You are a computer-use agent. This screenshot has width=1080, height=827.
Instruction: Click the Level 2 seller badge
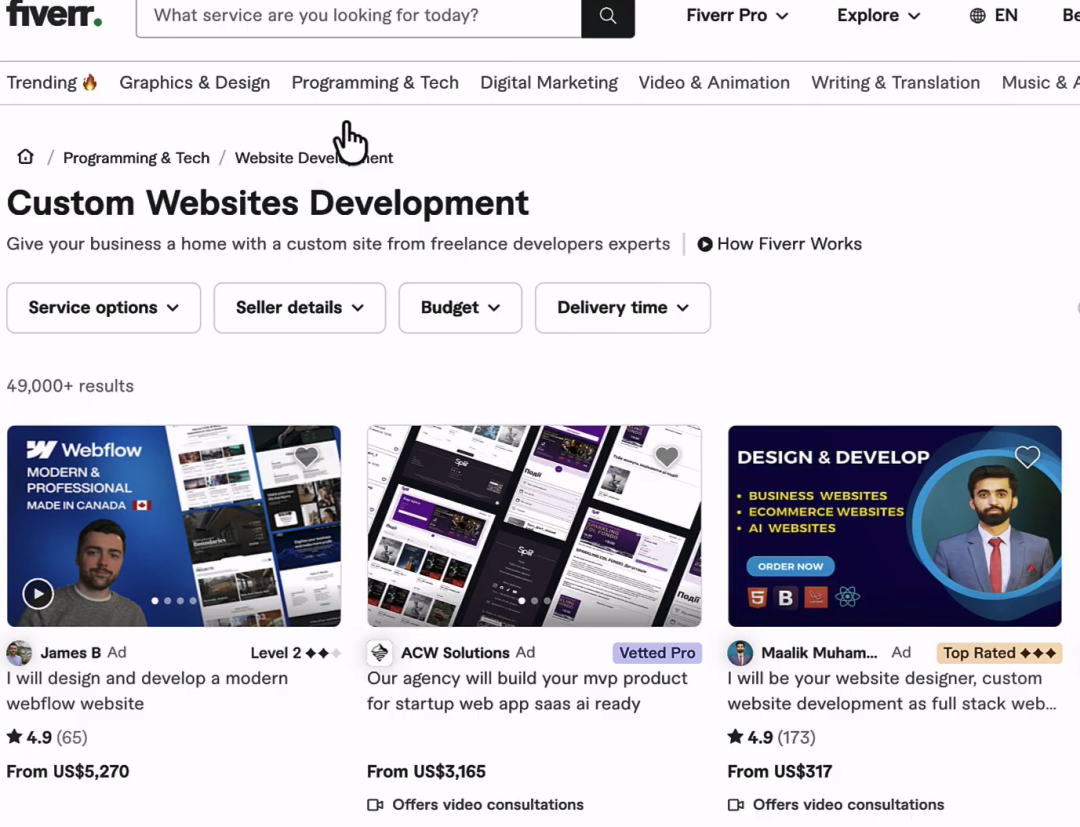pyautogui.click(x=295, y=653)
